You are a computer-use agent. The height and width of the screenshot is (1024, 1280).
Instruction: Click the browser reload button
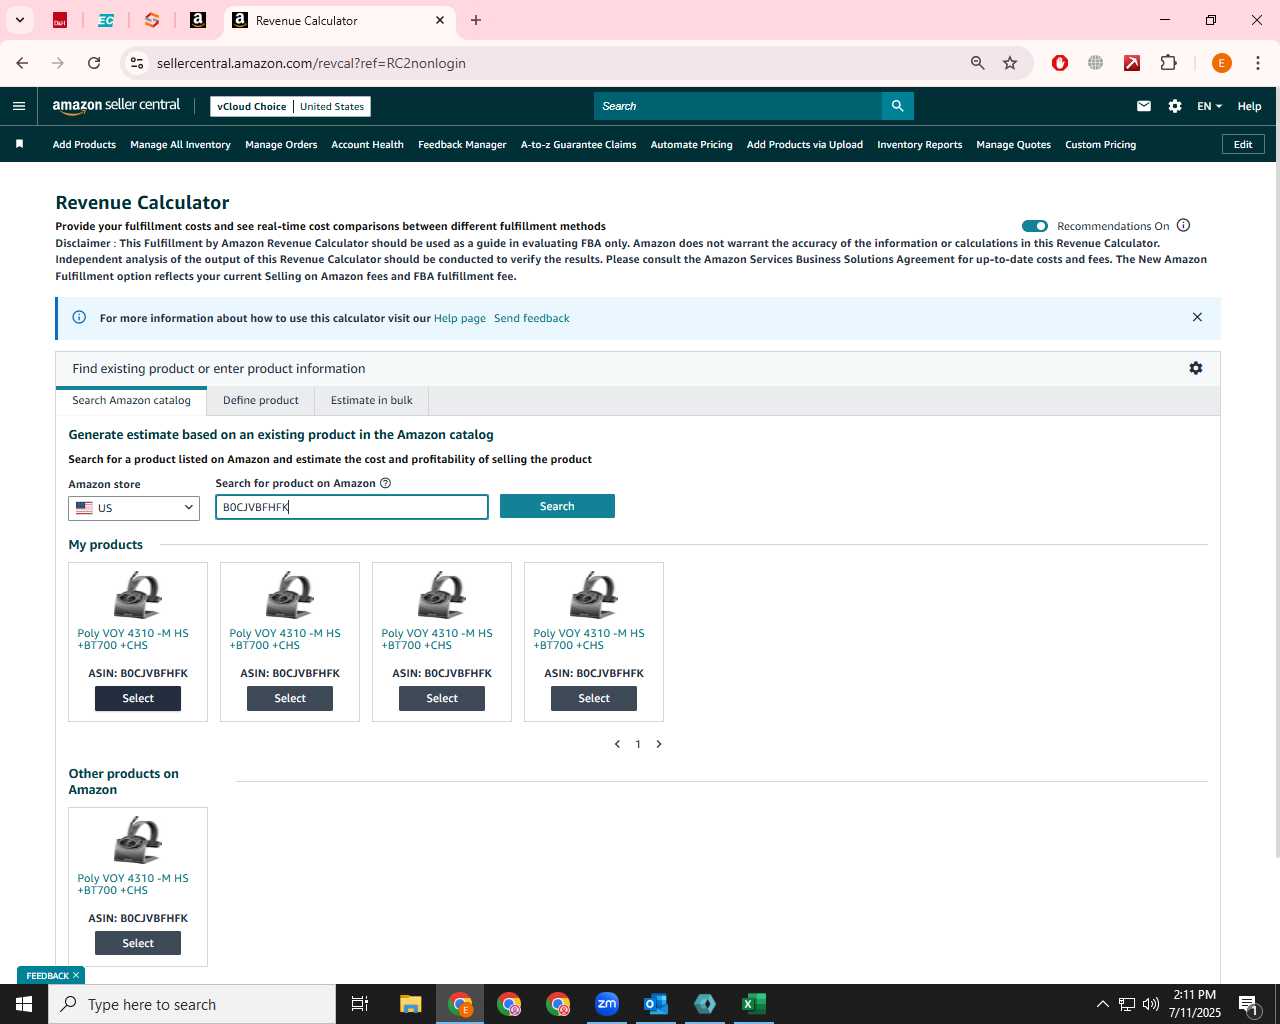point(94,63)
